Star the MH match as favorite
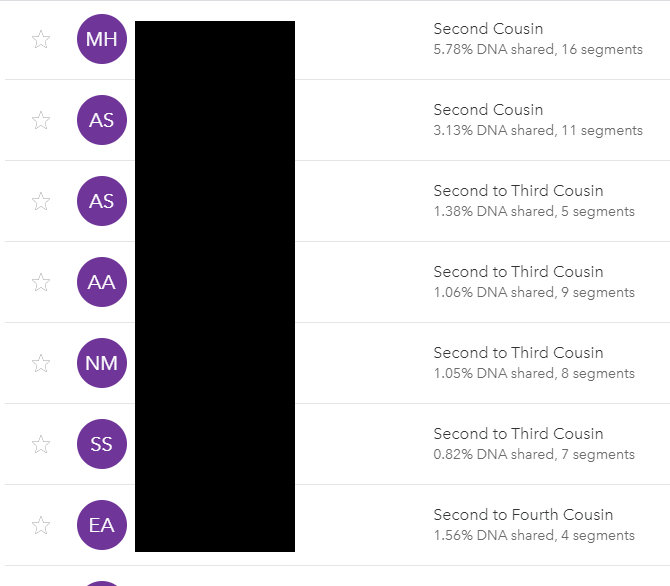 click(x=41, y=39)
